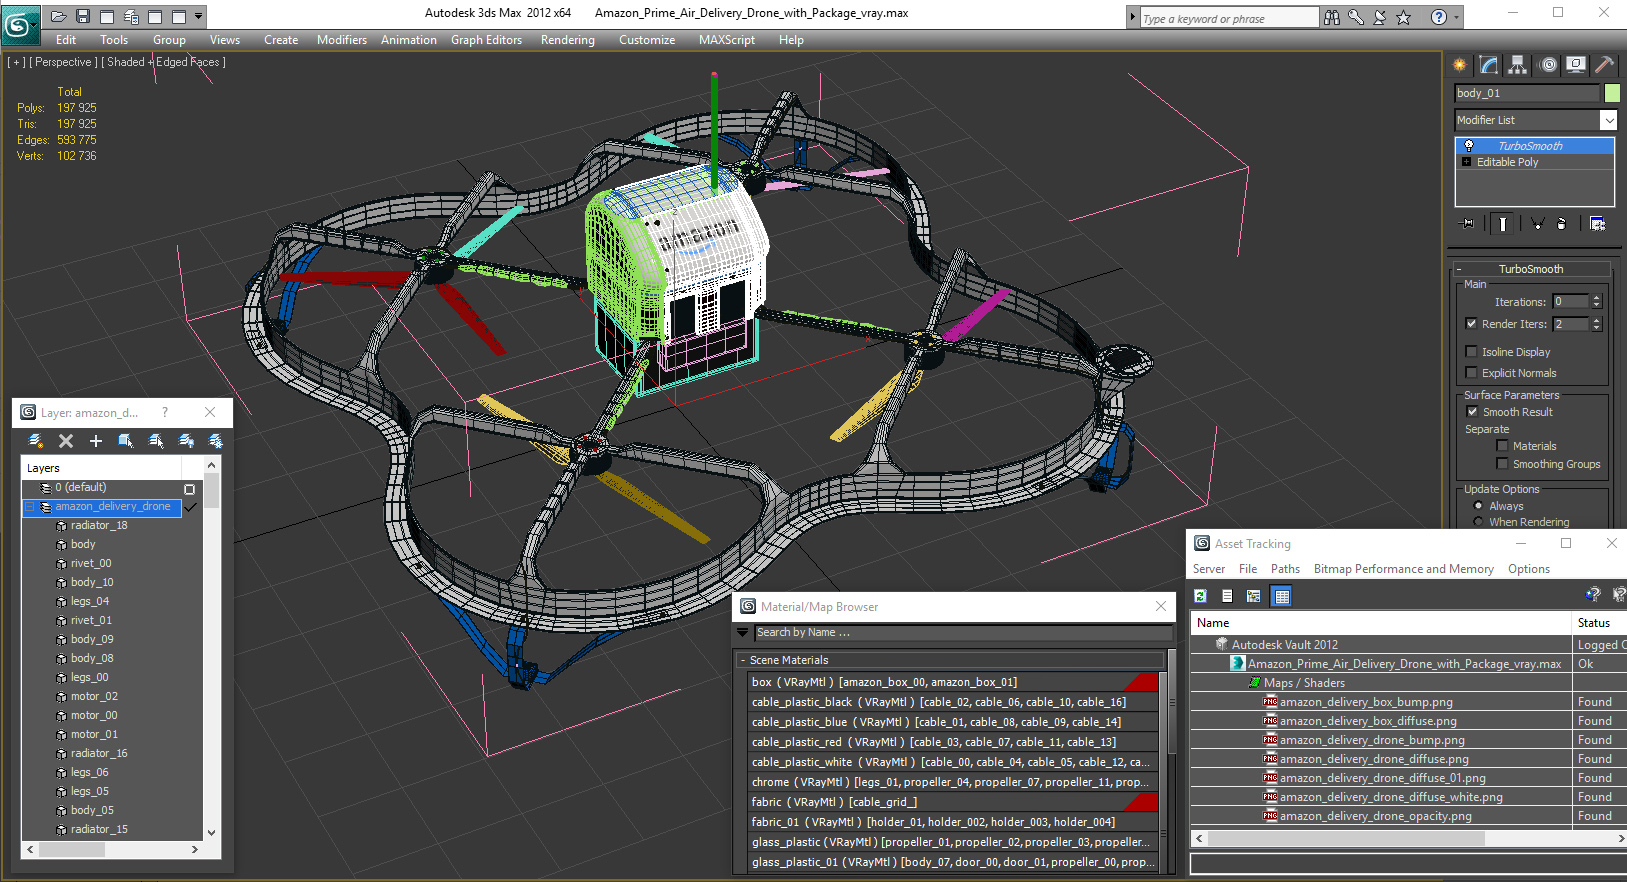Click in the keyword search field
The width and height of the screenshot is (1627, 882).
(x=1229, y=18)
